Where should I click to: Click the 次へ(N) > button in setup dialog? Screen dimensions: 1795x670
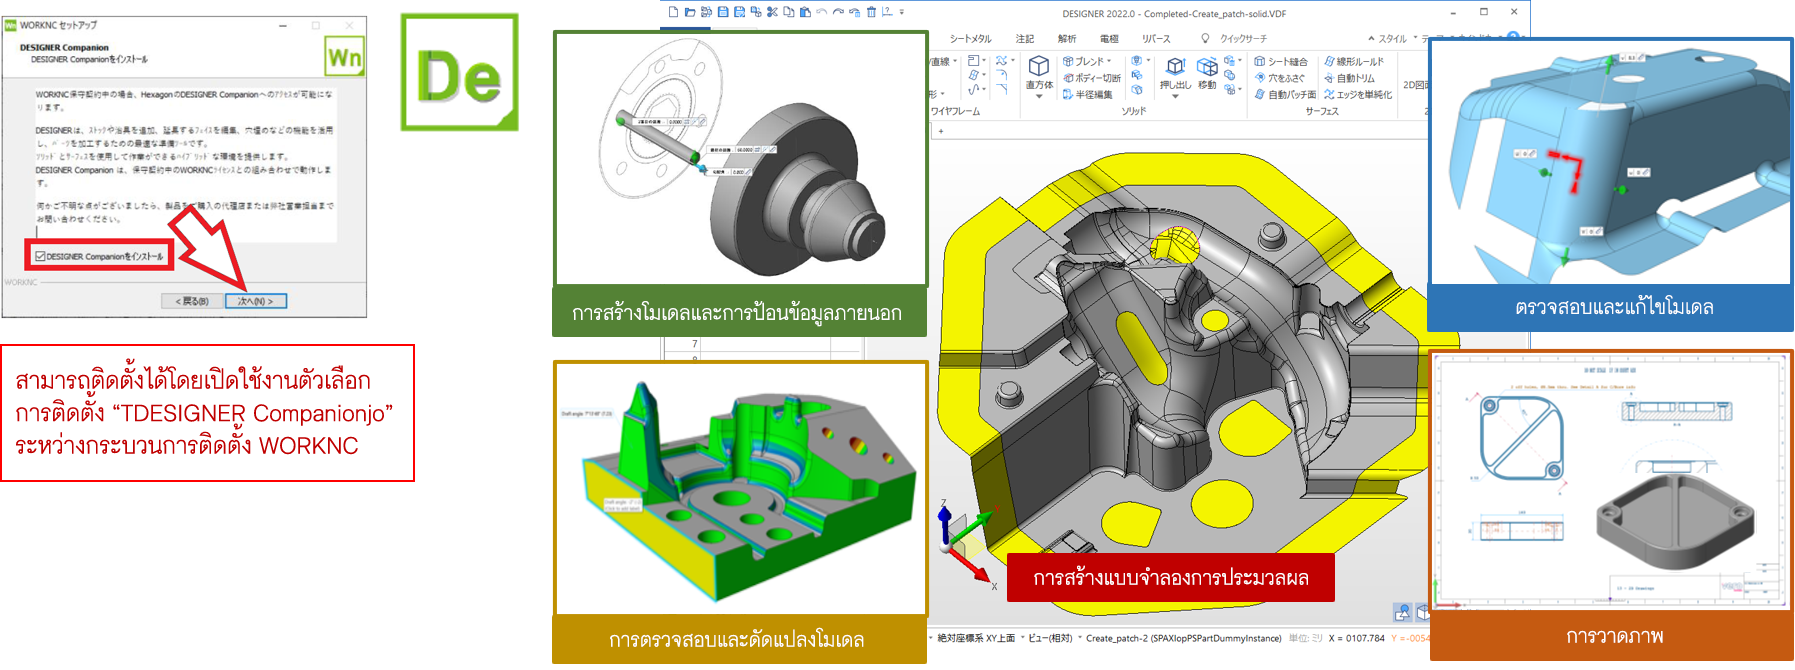click(256, 301)
